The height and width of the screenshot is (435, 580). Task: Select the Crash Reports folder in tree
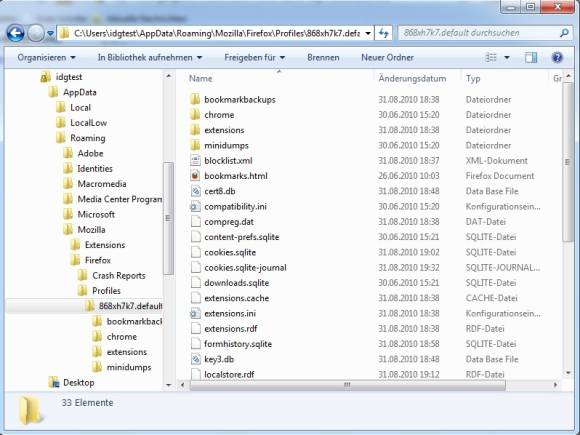pyautogui.click(x=118, y=276)
